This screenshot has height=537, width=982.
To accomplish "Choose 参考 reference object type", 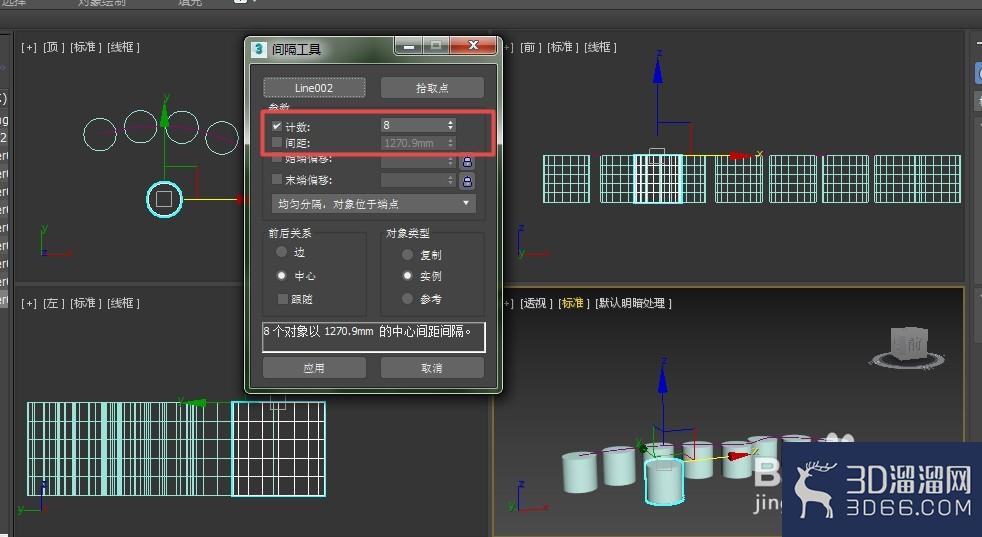I will click(407, 298).
